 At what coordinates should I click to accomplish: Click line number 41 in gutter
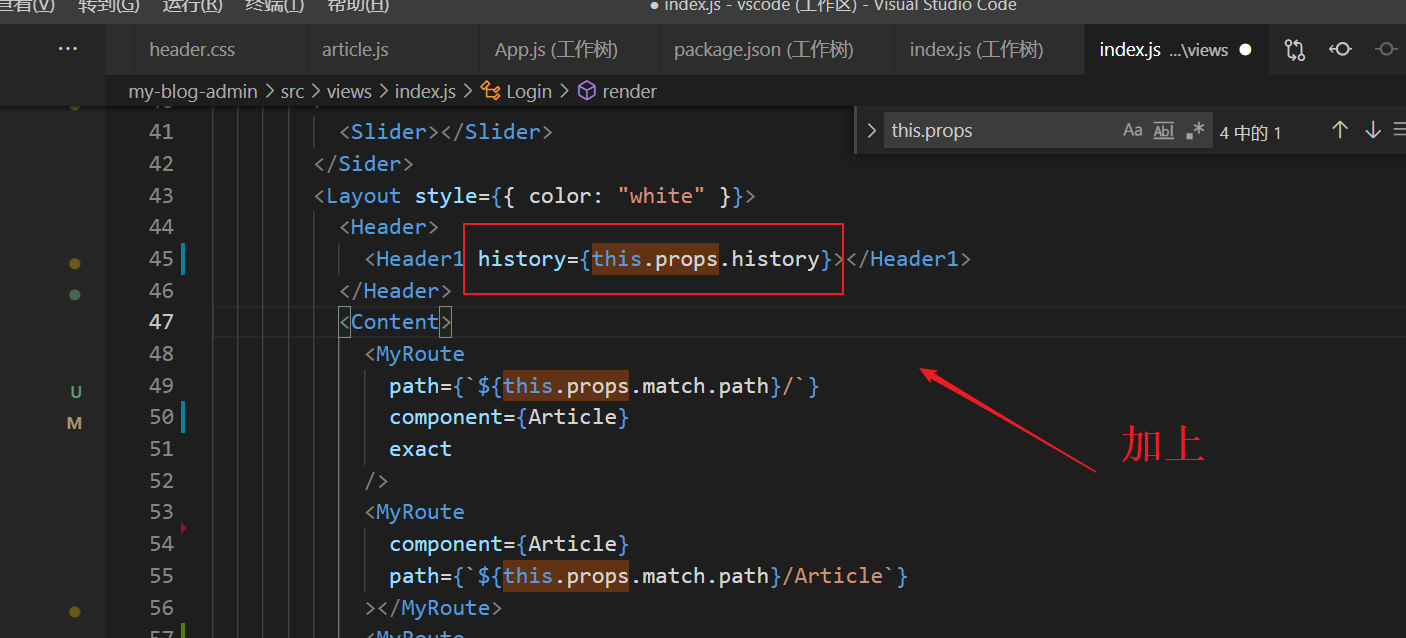[x=160, y=132]
